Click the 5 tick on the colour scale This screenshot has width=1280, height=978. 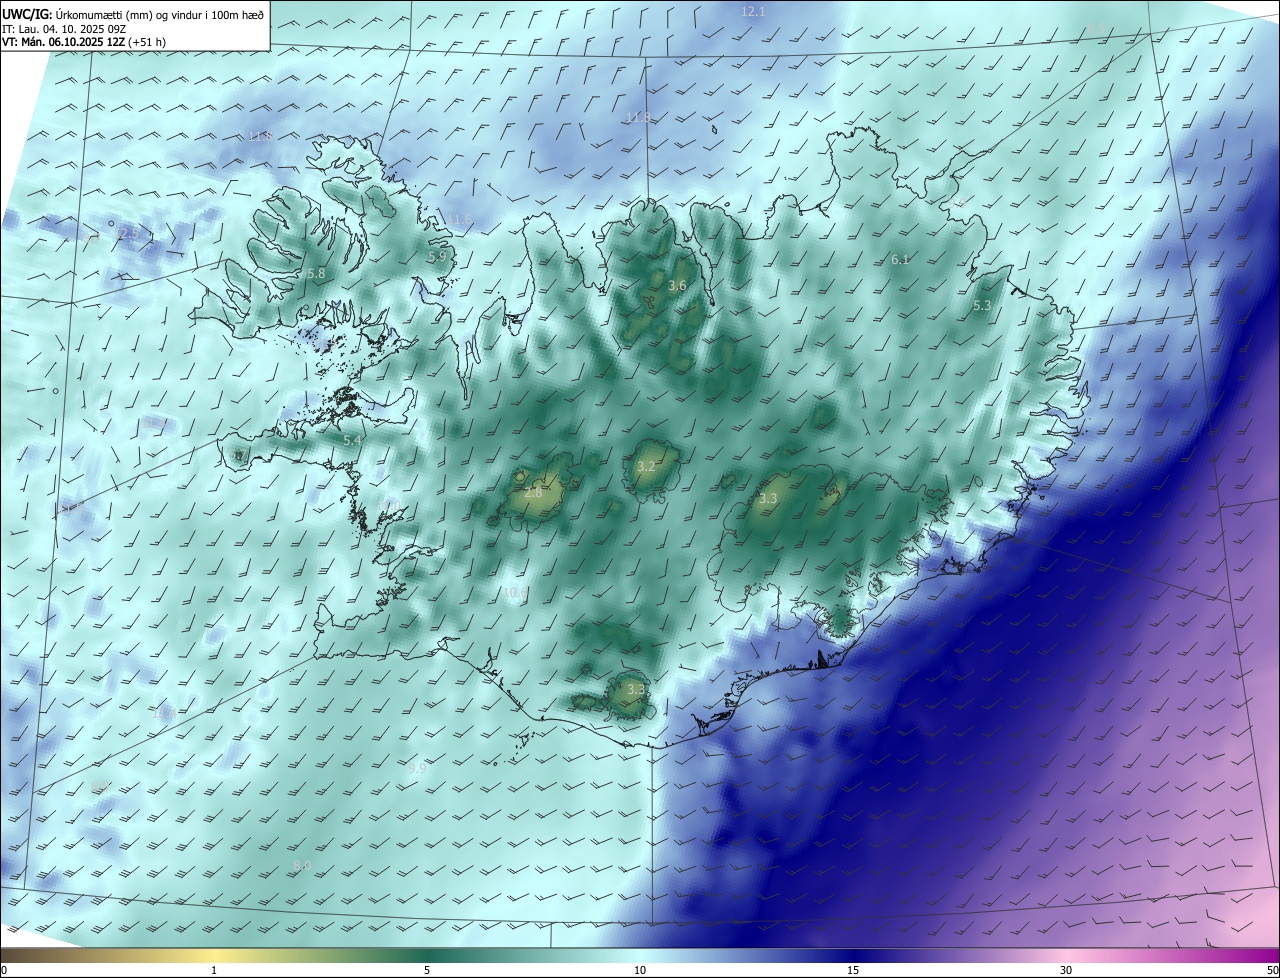pos(427,970)
